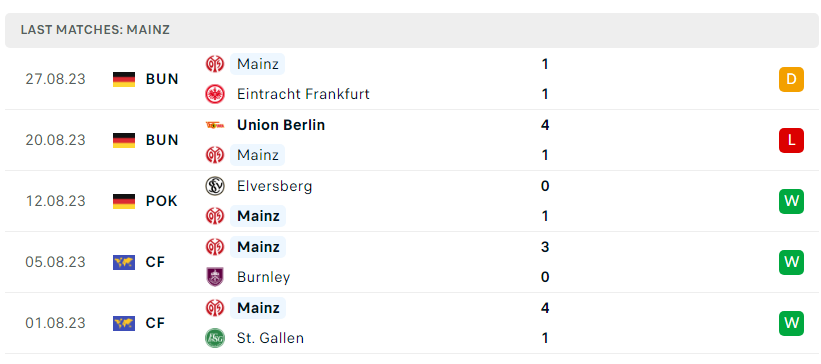This screenshot has width=821, height=364.
Task: Select the St. Gallen team name
Action: pos(270,338)
